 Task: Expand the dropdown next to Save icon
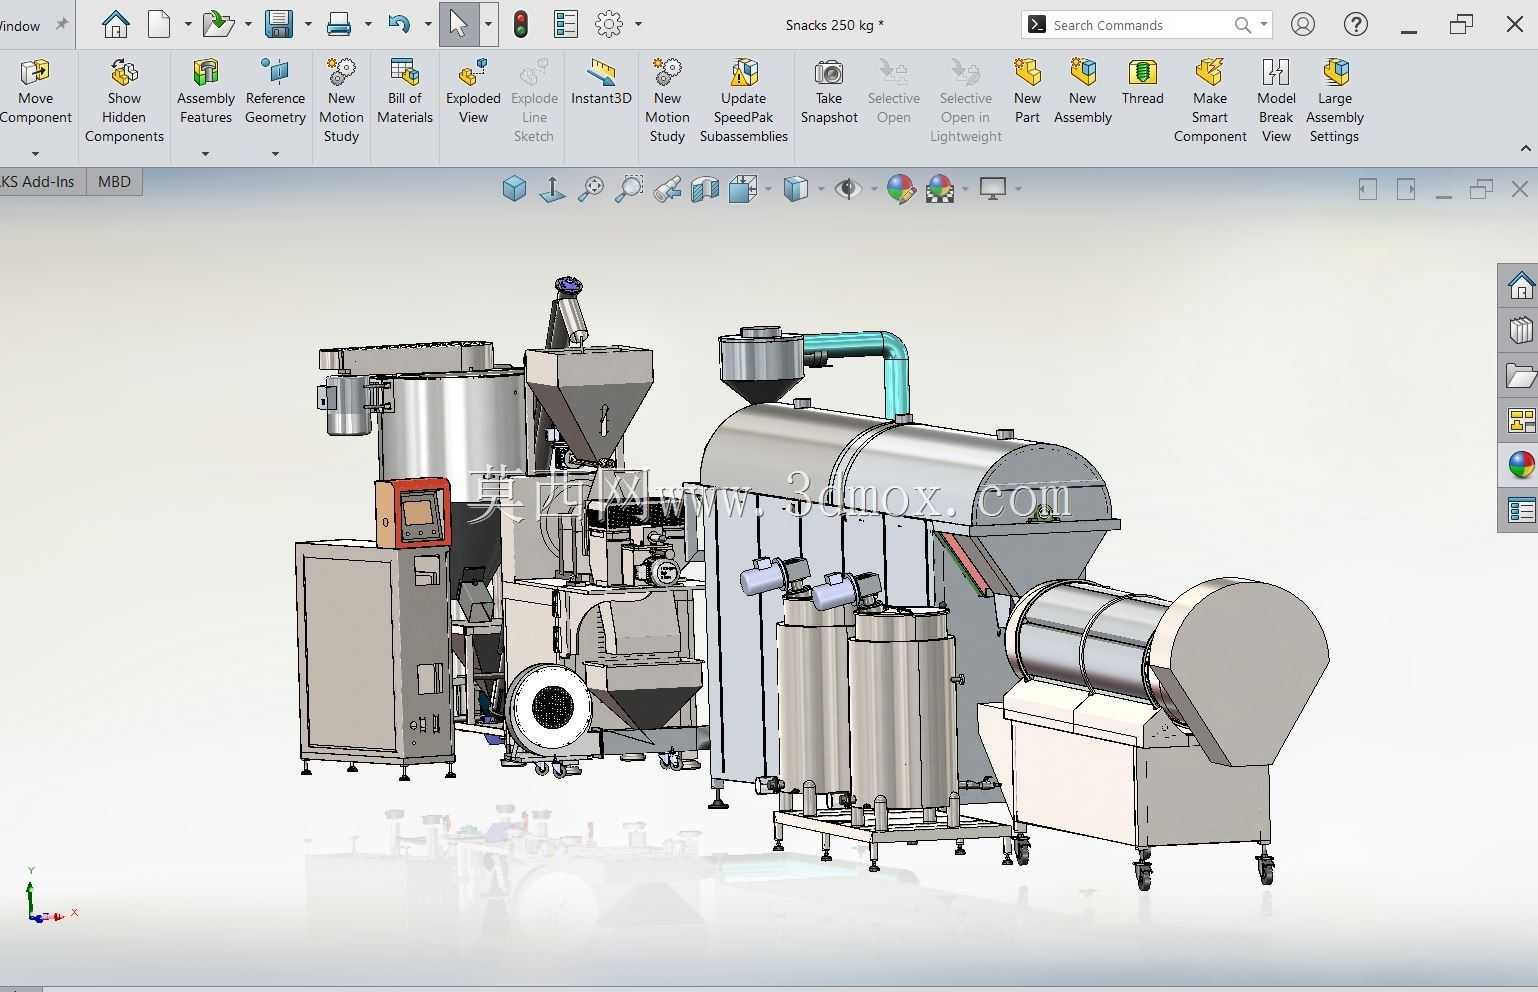click(307, 24)
